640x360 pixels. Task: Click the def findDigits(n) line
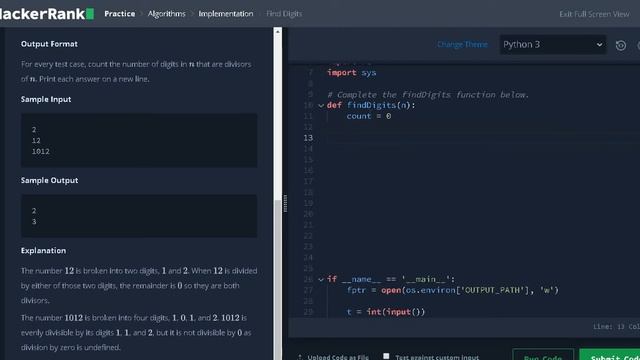[x=371, y=105]
